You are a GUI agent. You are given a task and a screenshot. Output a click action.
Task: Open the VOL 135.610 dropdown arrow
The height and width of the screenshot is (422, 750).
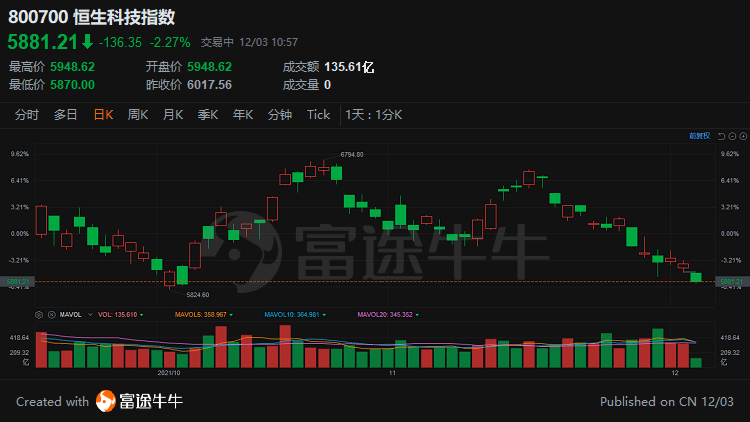[142, 315]
